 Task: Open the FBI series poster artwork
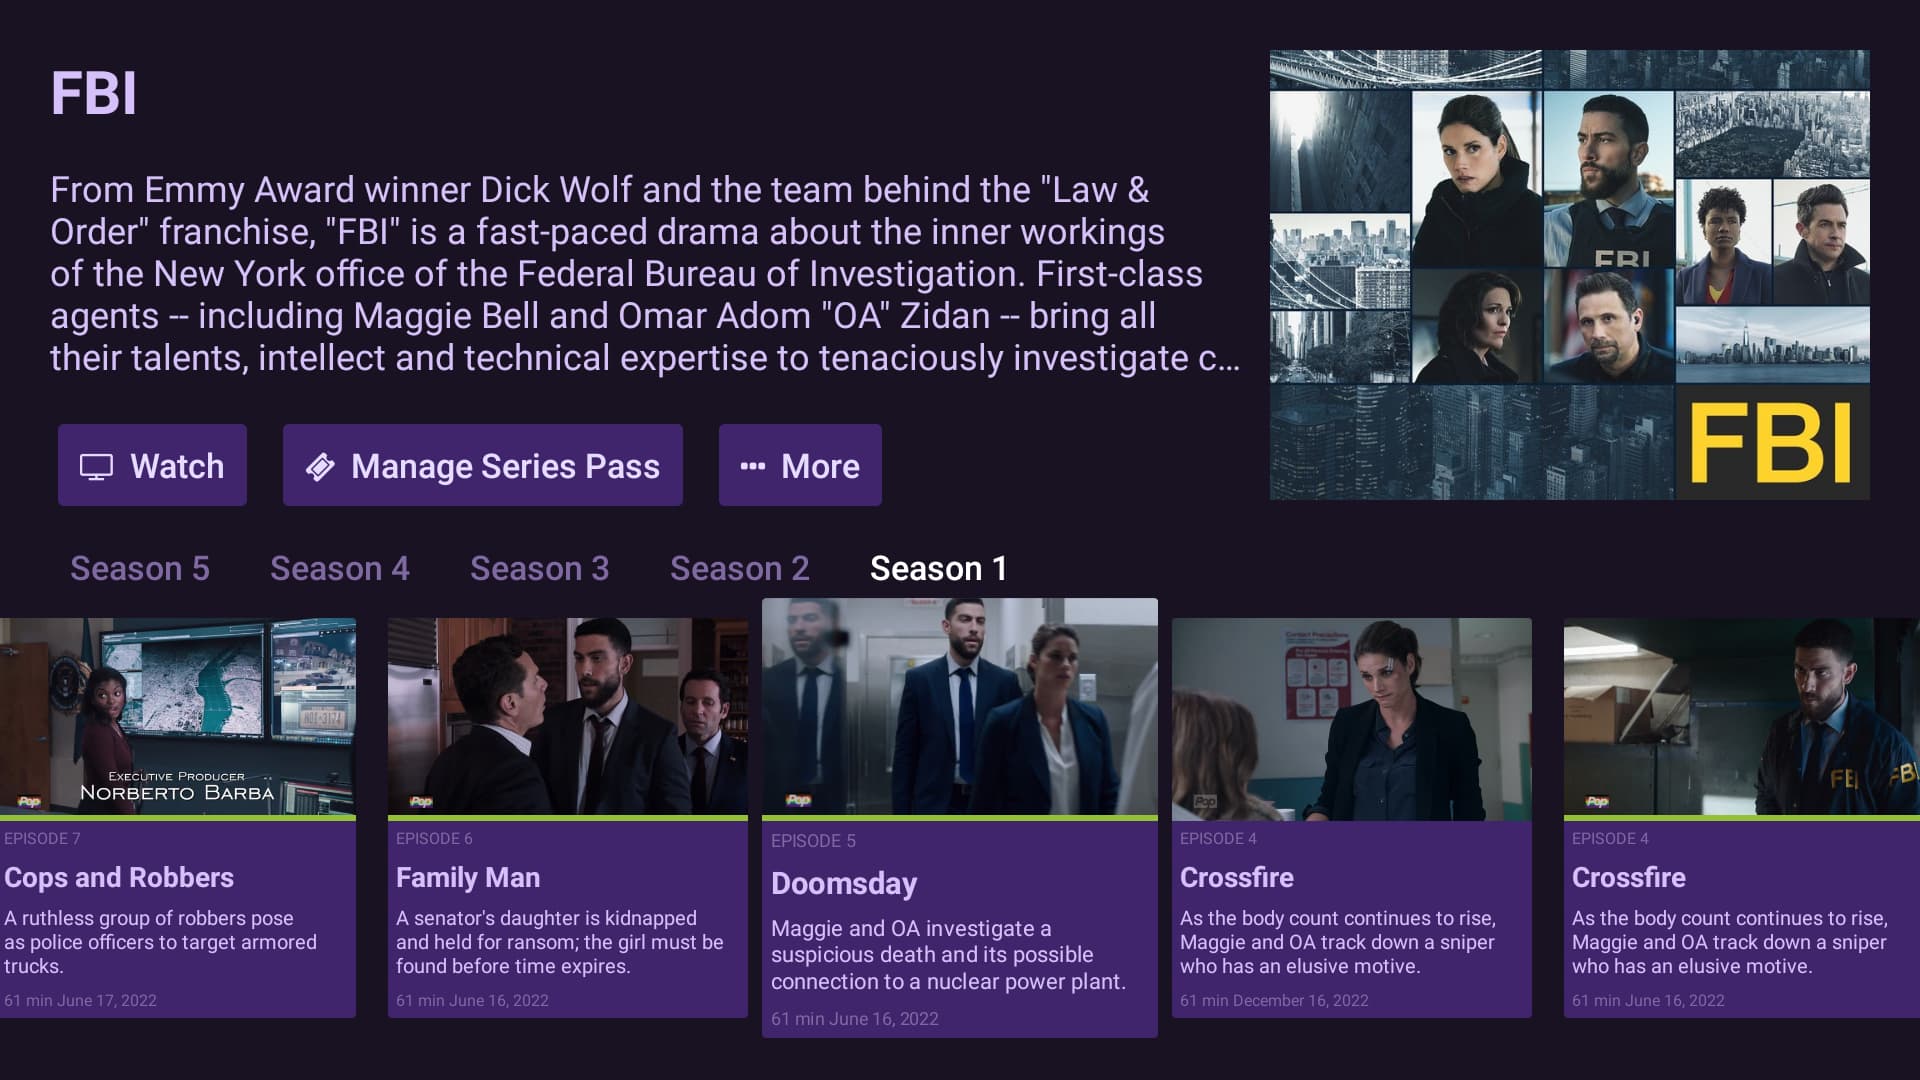tap(1570, 275)
